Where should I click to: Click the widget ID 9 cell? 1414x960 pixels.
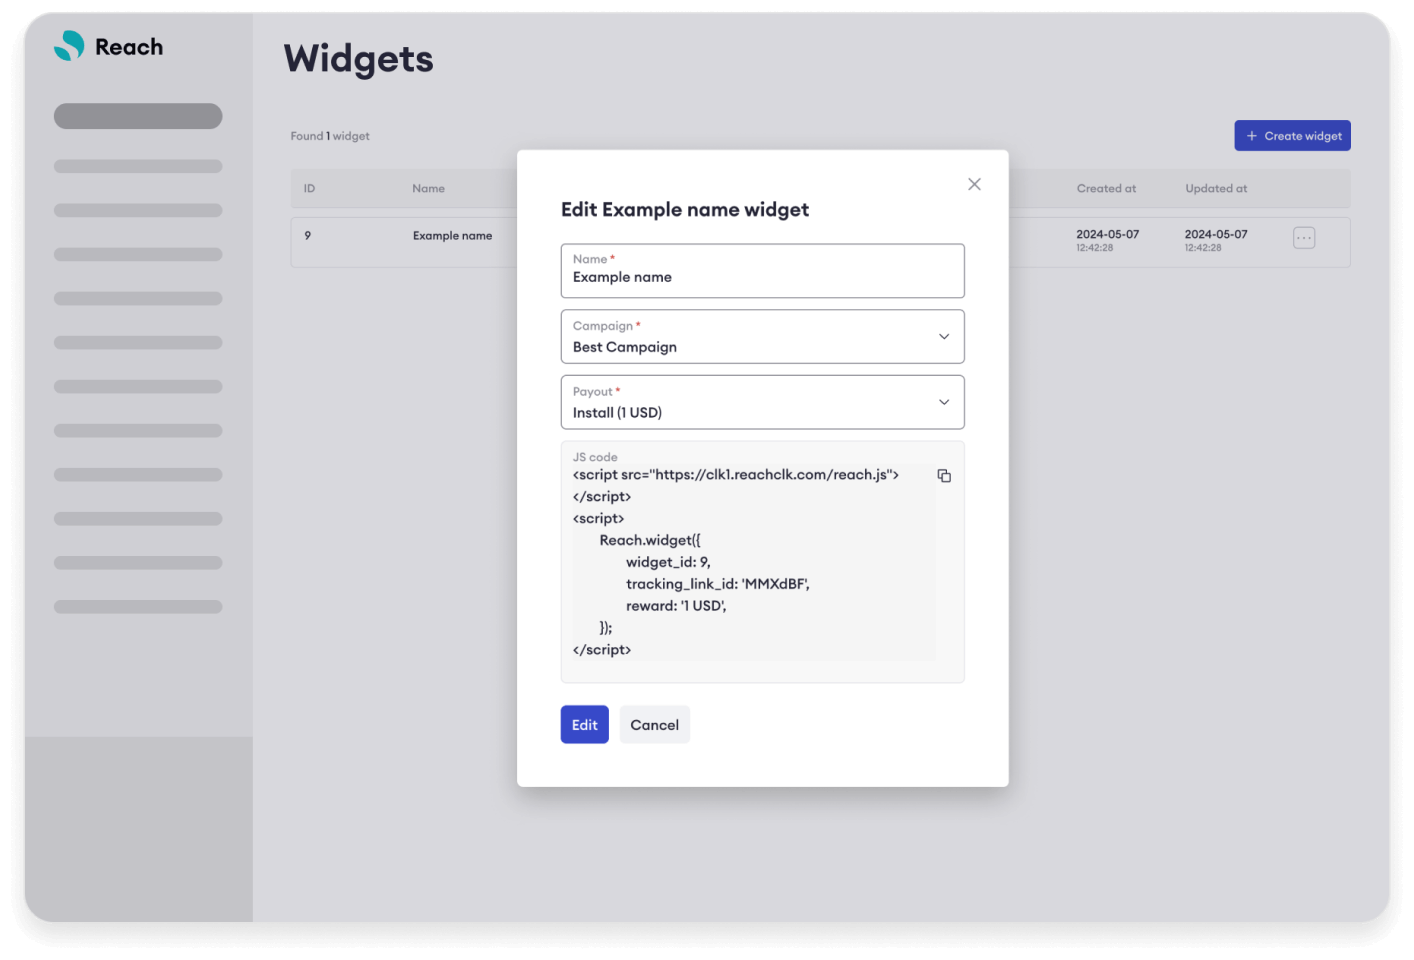(307, 236)
